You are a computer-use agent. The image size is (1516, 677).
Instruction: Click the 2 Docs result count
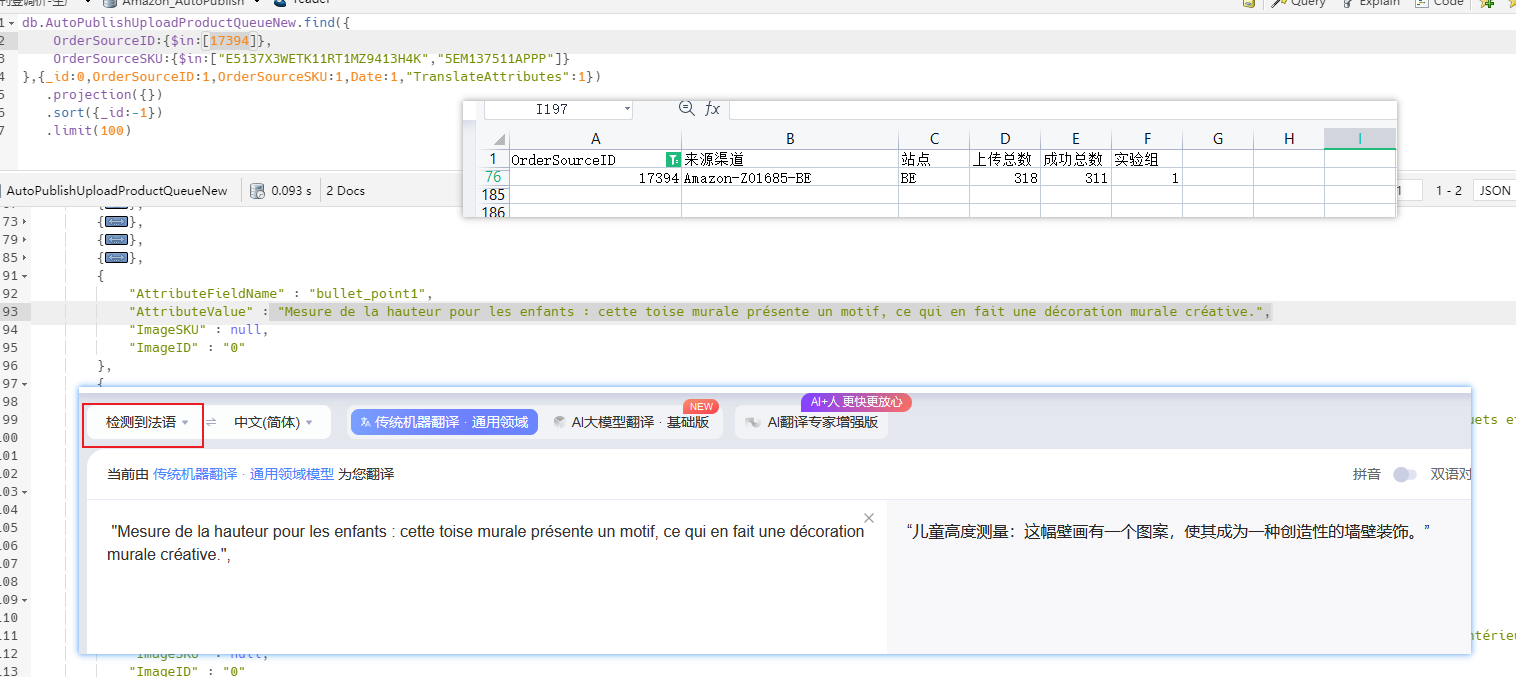[345, 190]
